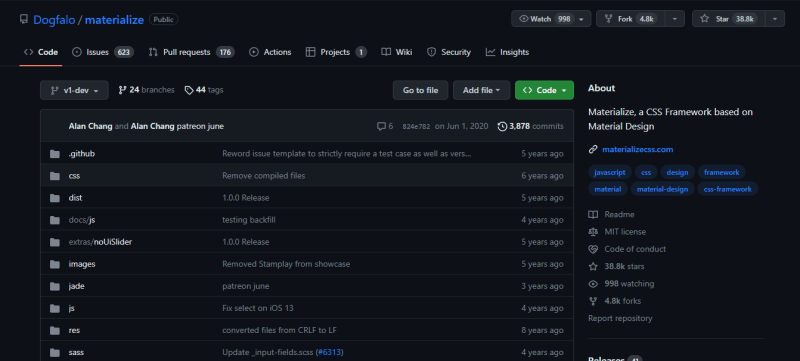Viewport: 800px width, 361px height.
Task: Expand the Add file dropdown
Action: point(482,90)
